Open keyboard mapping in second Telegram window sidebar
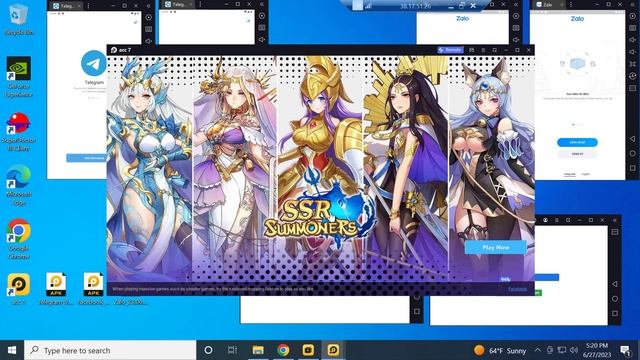Image resolution: width=640 pixels, height=360 pixels. (x=262, y=28)
